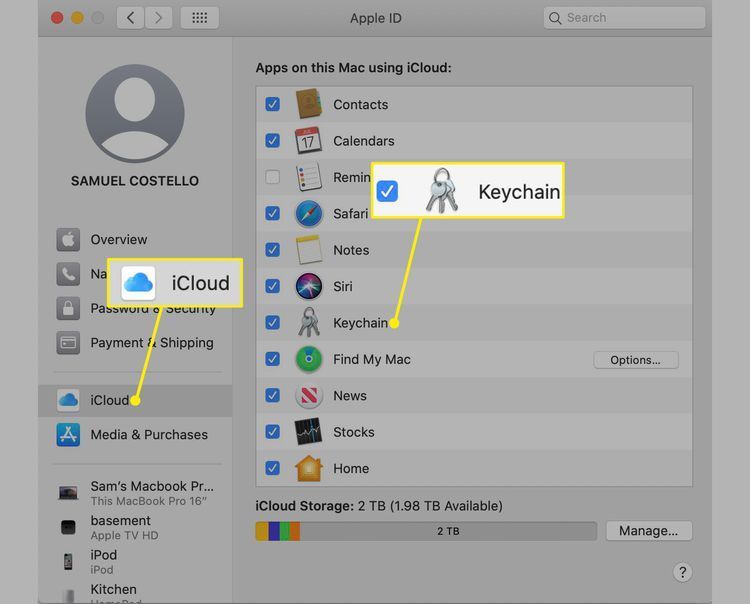The height and width of the screenshot is (604, 750).
Task: Click the Stocks app icon
Action: (307, 432)
